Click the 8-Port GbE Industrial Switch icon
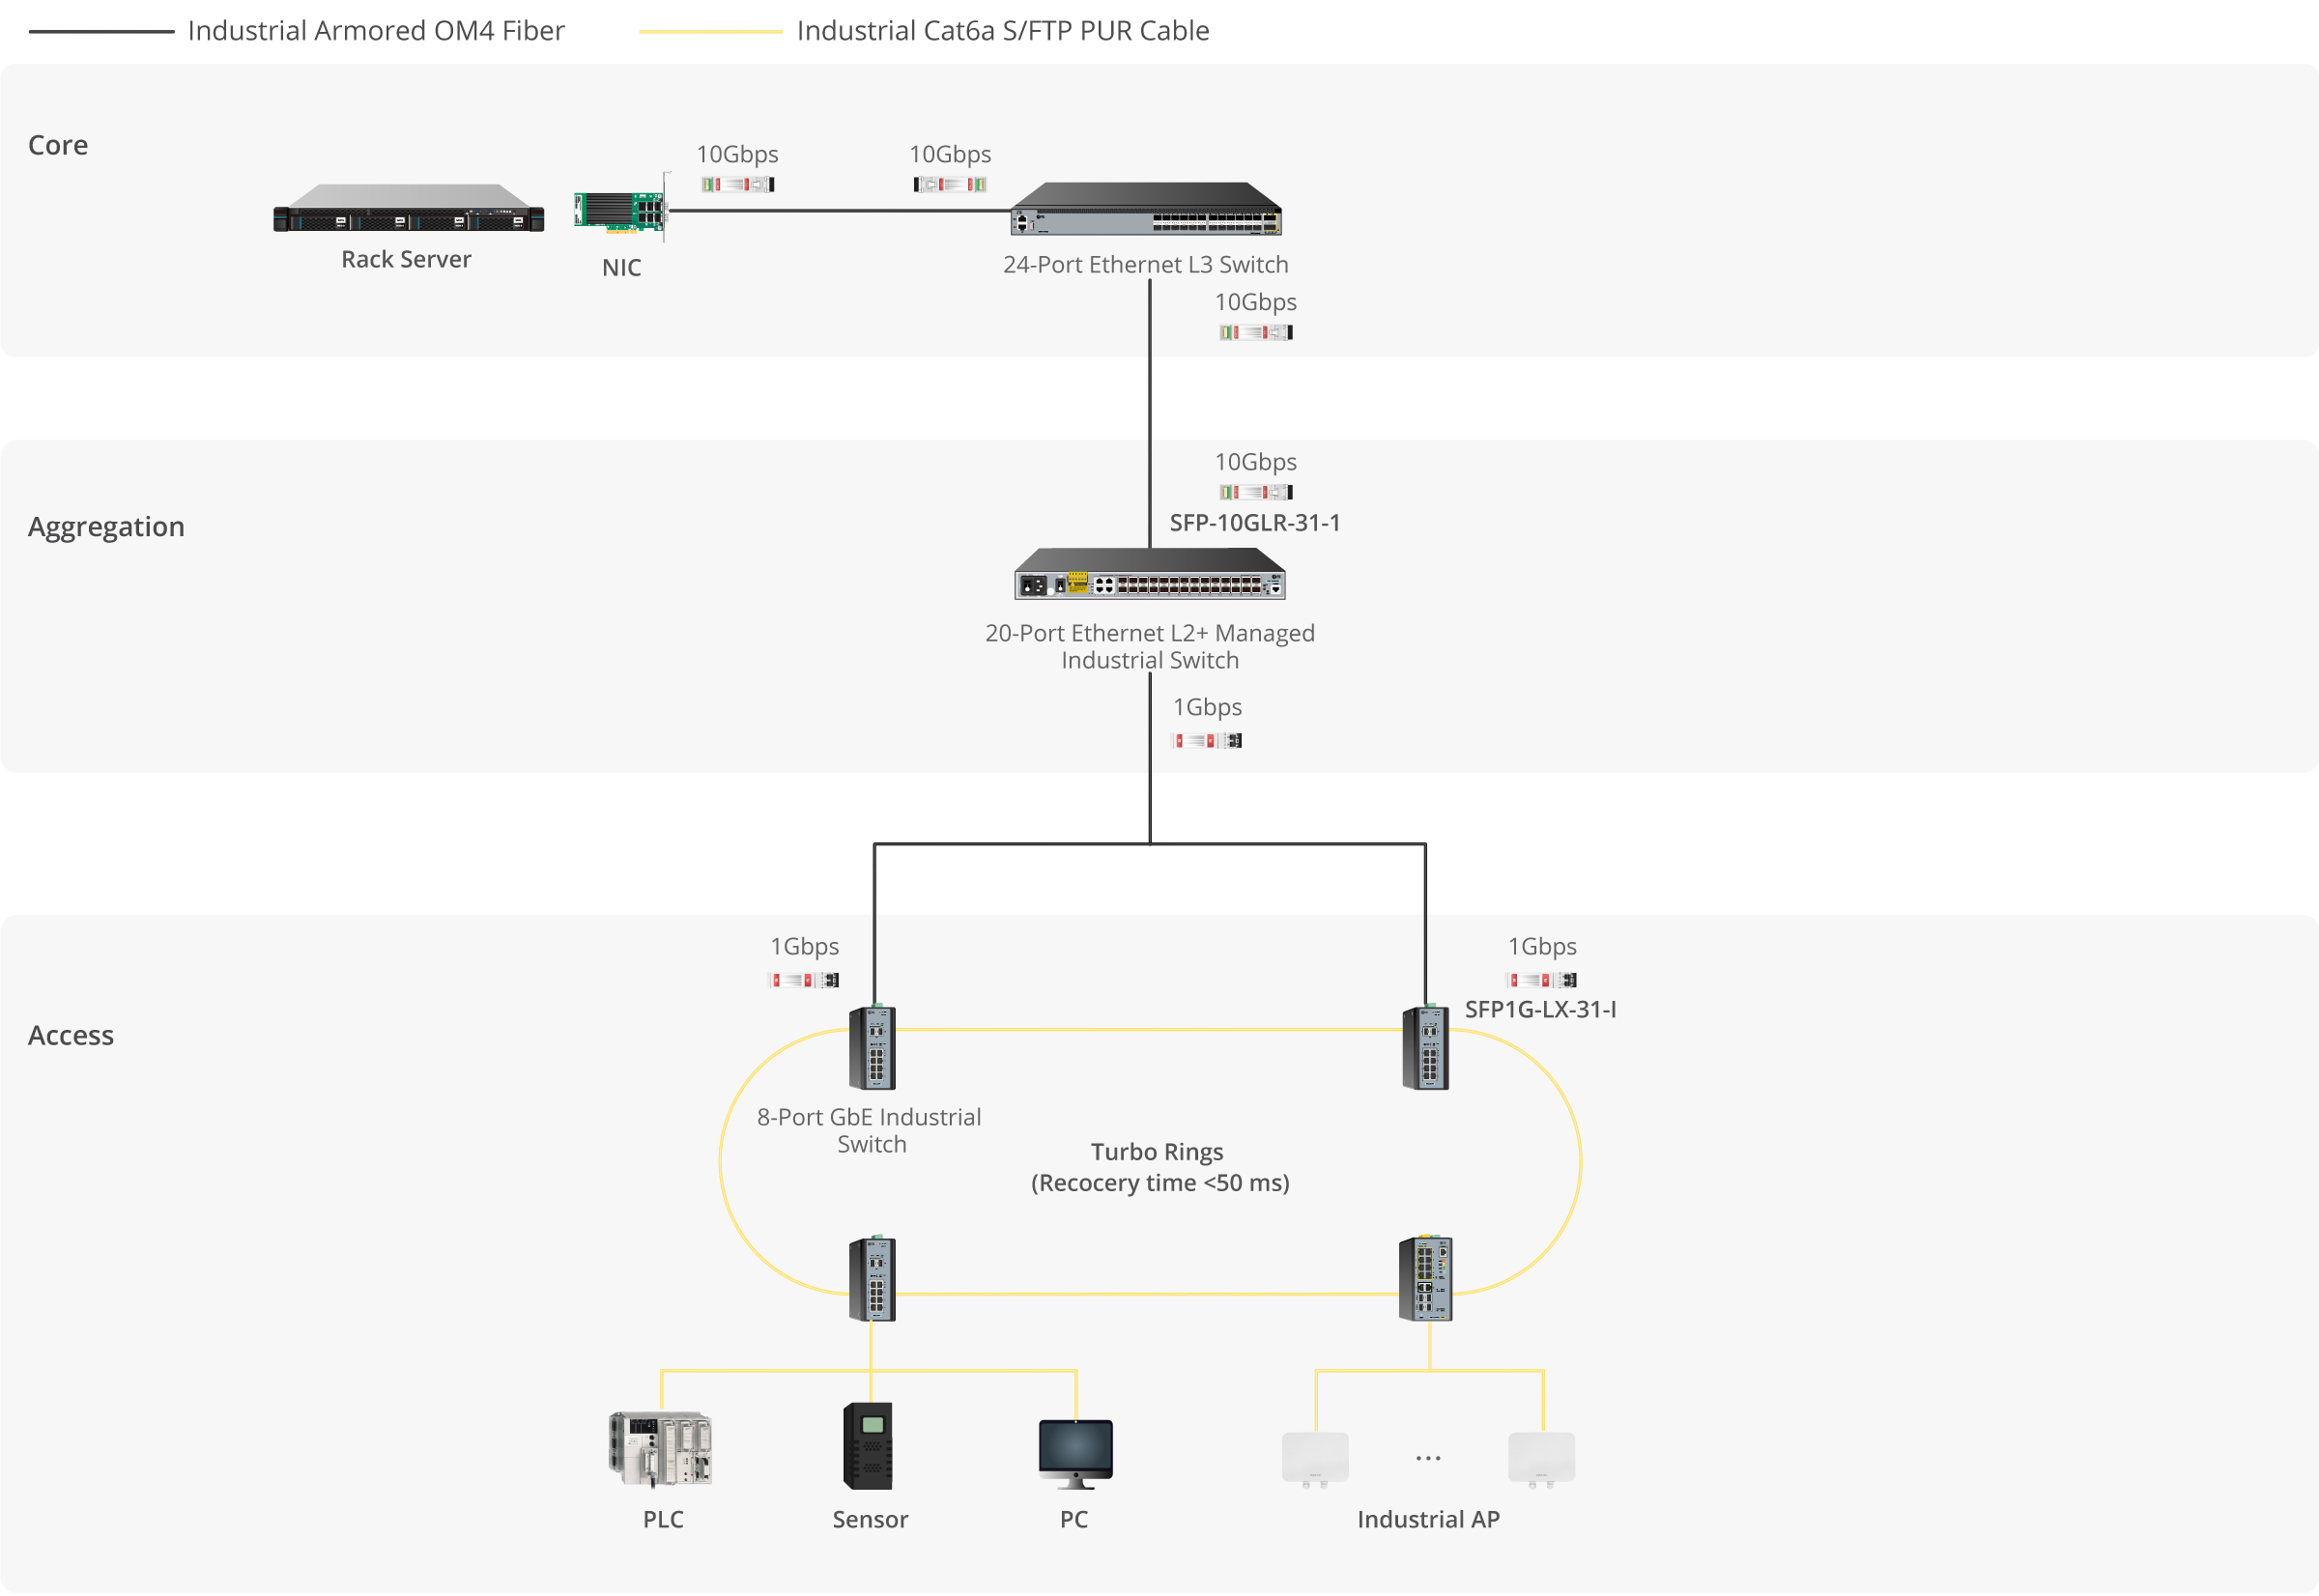2319x1596 pixels. (x=871, y=1048)
